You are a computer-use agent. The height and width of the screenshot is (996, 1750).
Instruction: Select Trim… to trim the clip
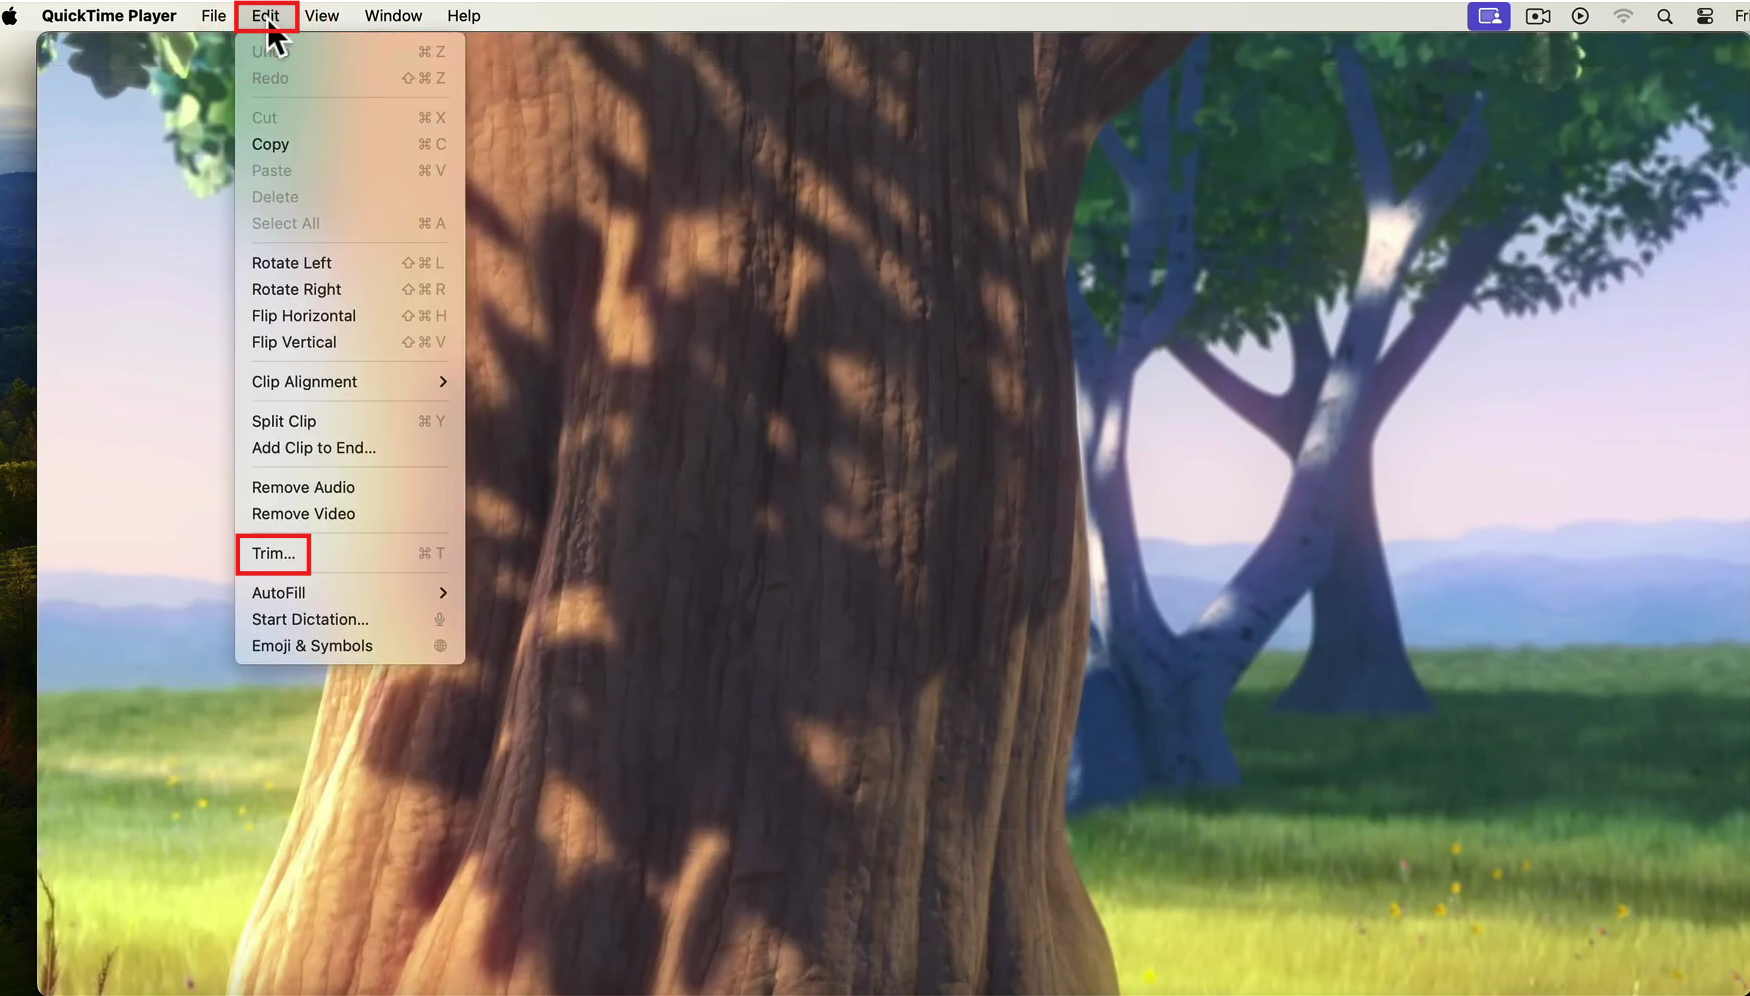click(349, 553)
